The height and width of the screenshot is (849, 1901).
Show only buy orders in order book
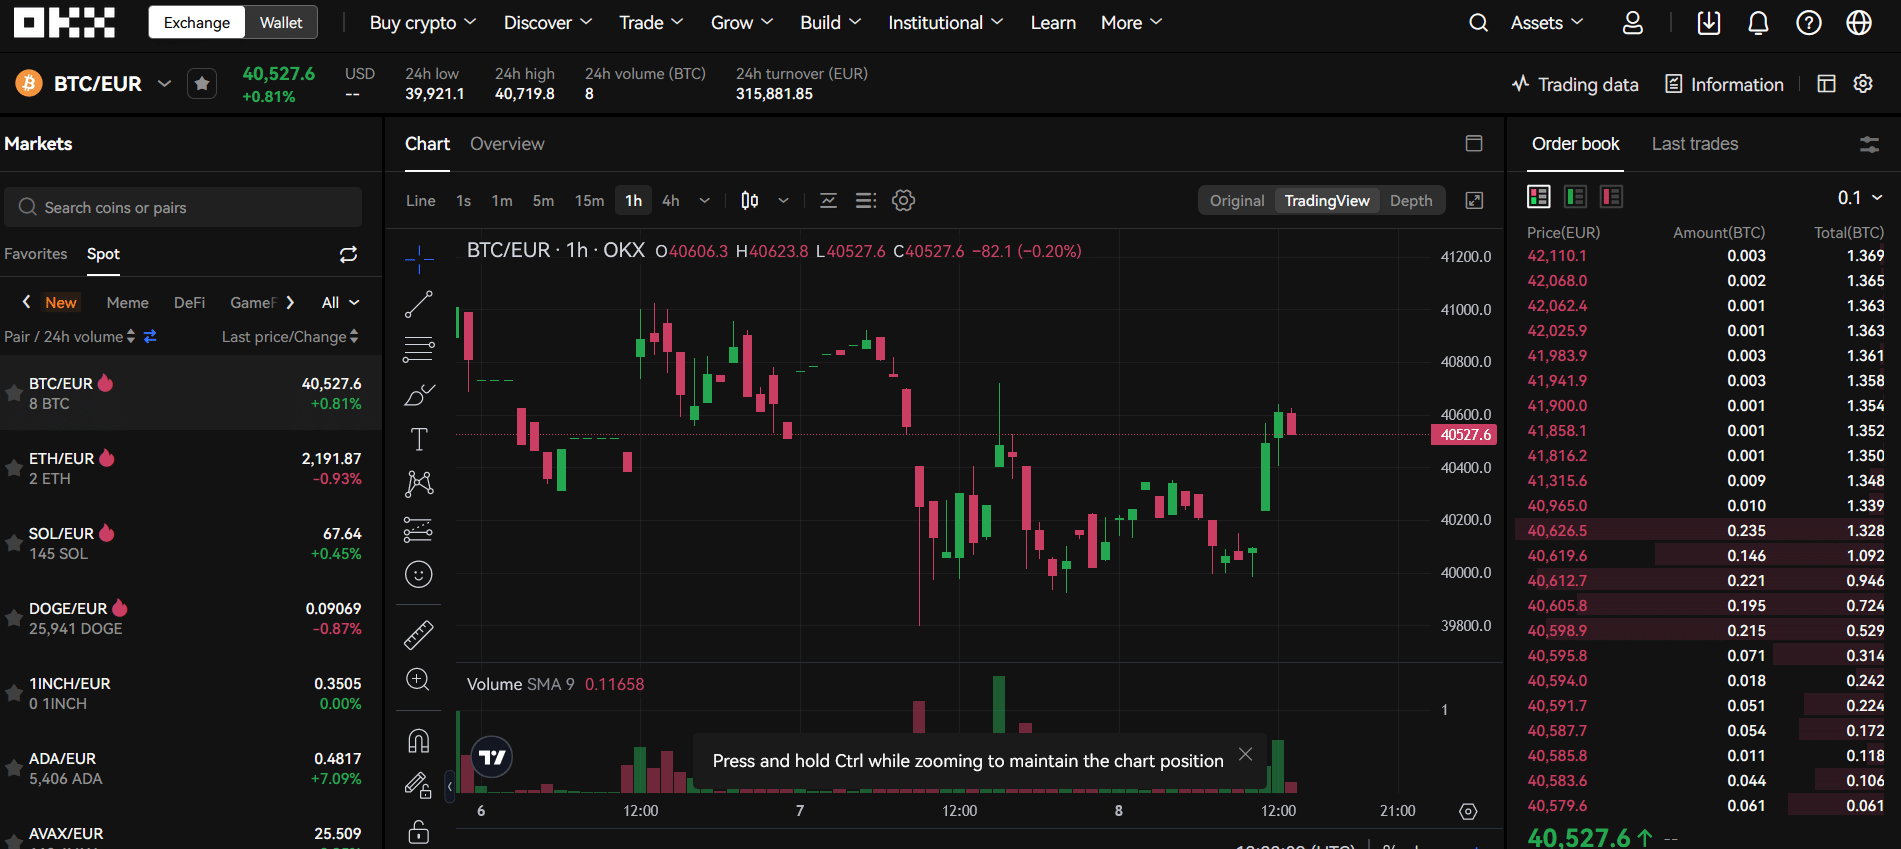1575,197
